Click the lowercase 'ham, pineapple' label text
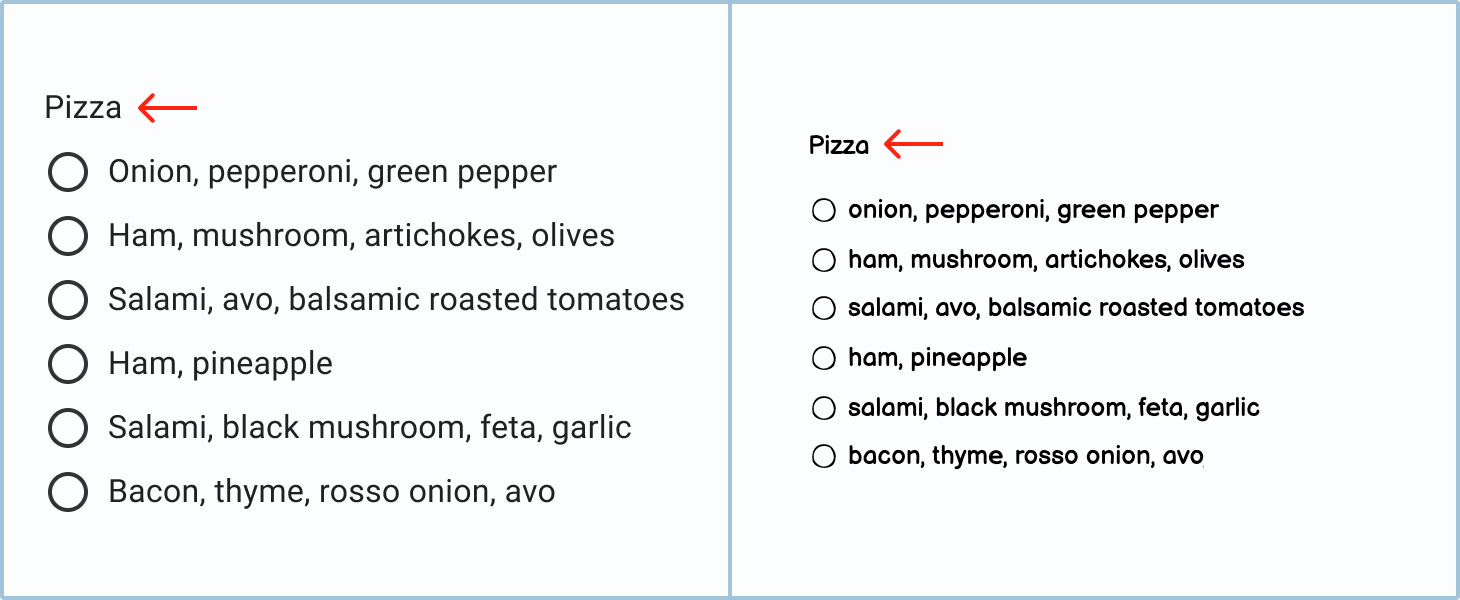This screenshot has width=1460, height=600. point(937,358)
